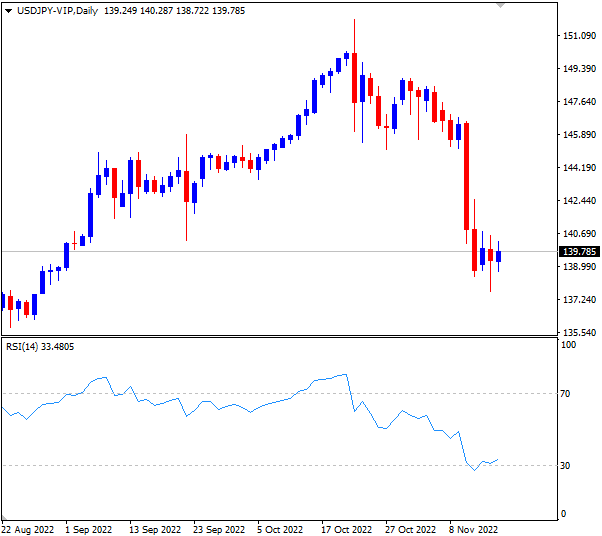Screen dimensions: 602x536
Task: Click the USDJPY-VIP,Daily chart title
Action: point(58,11)
